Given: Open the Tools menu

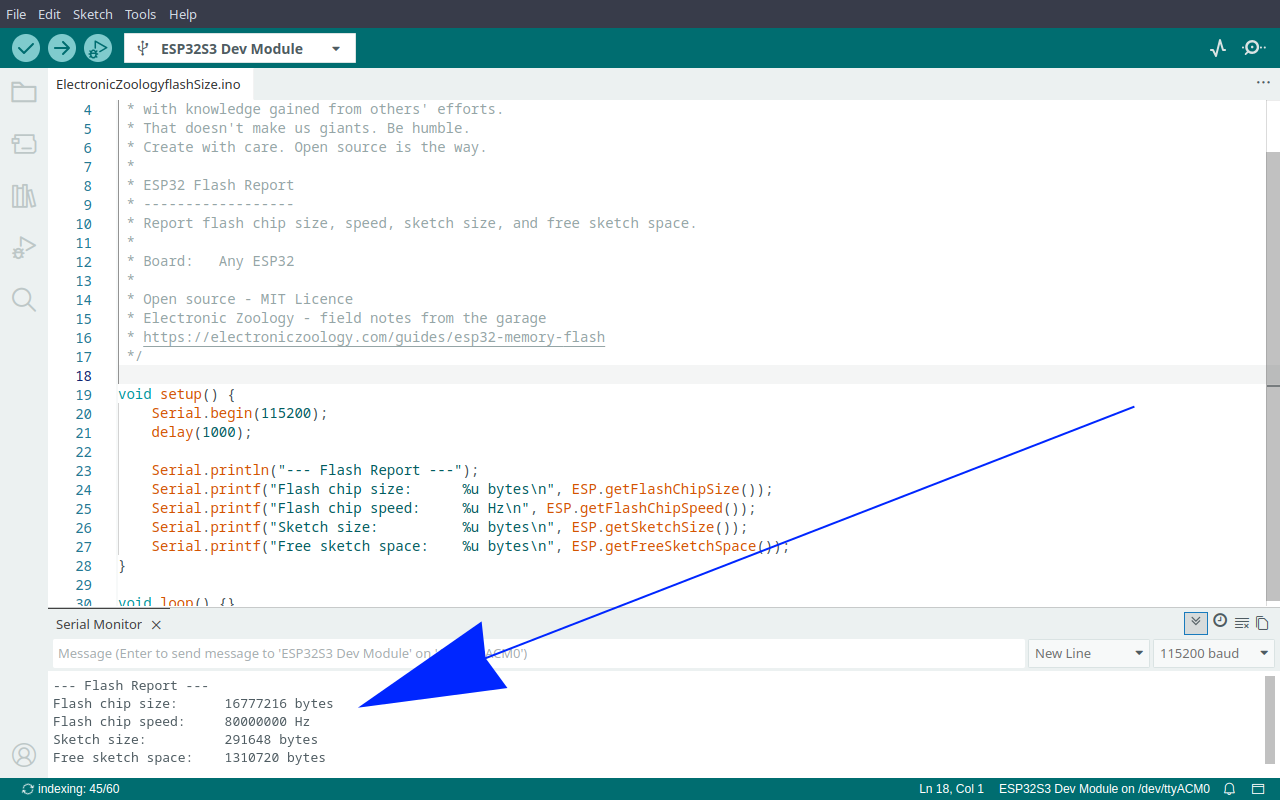Looking at the screenshot, I should [x=140, y=14].
